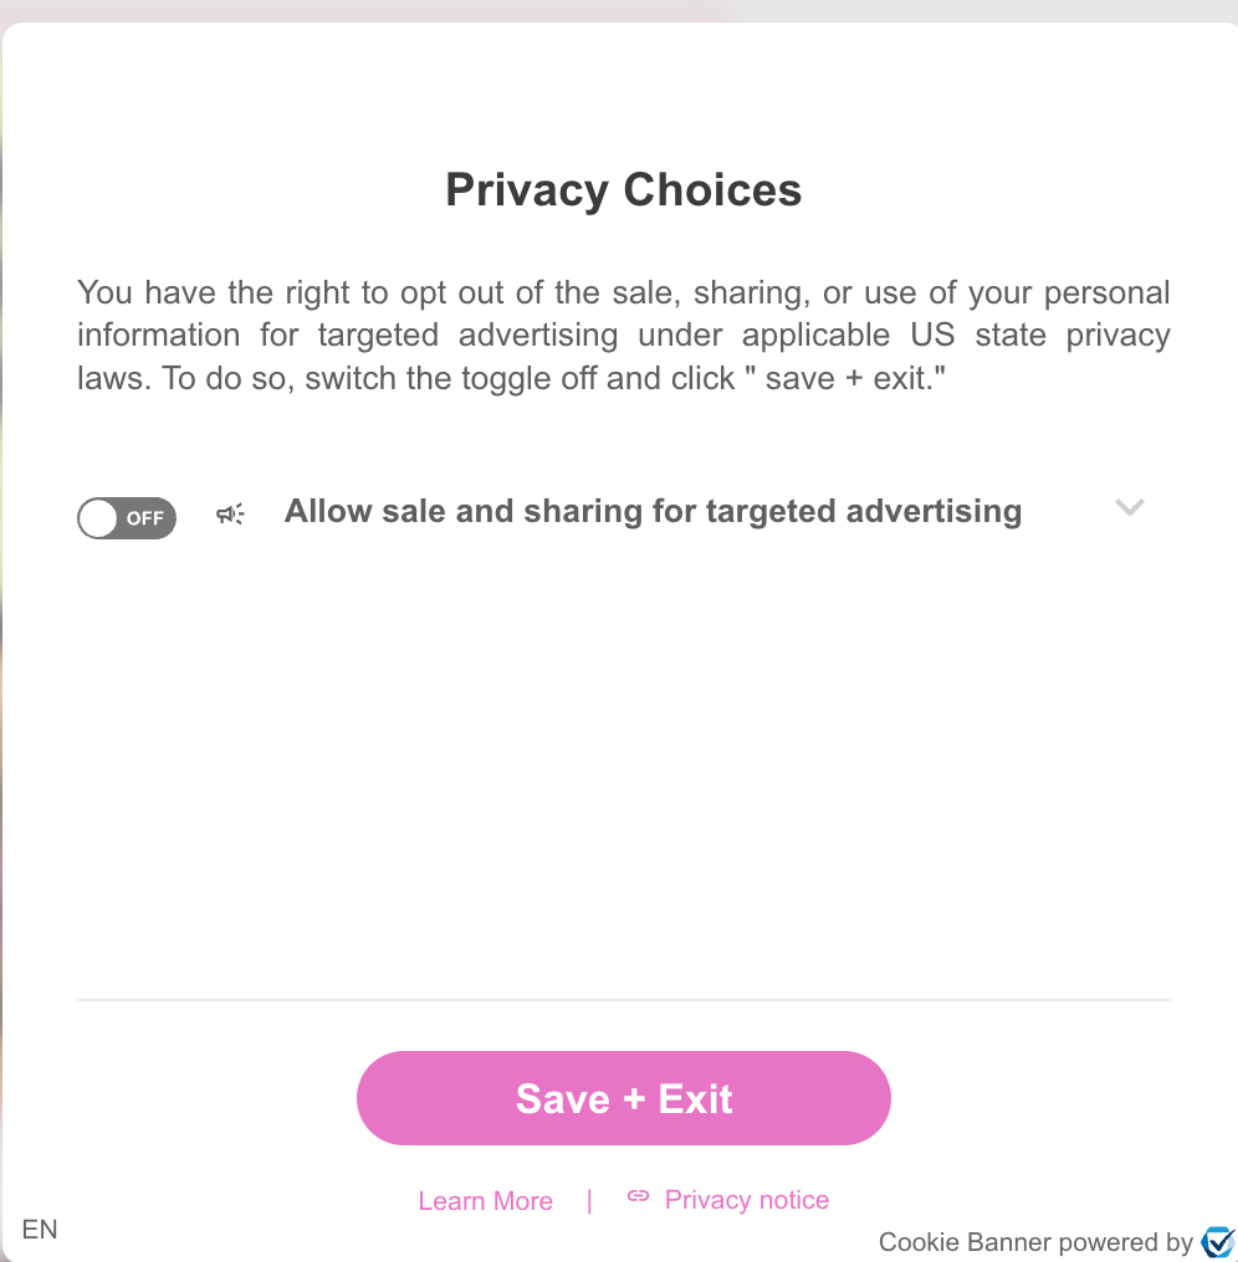Screen dimensions: 1238x1262
Task: Click the OFF label inside the switch
Action: click(145, 518)
